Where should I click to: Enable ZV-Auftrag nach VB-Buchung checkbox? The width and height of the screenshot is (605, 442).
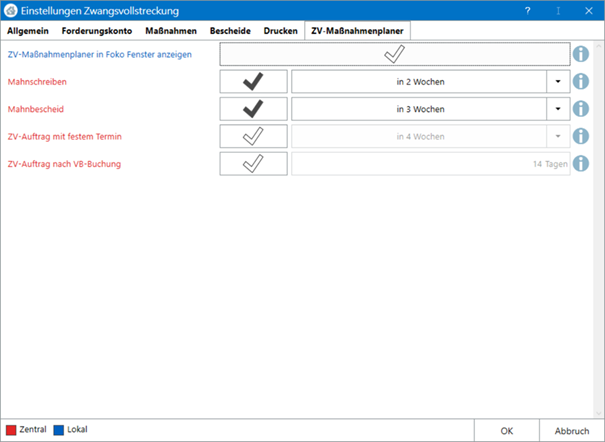click(x=253, y=163)
